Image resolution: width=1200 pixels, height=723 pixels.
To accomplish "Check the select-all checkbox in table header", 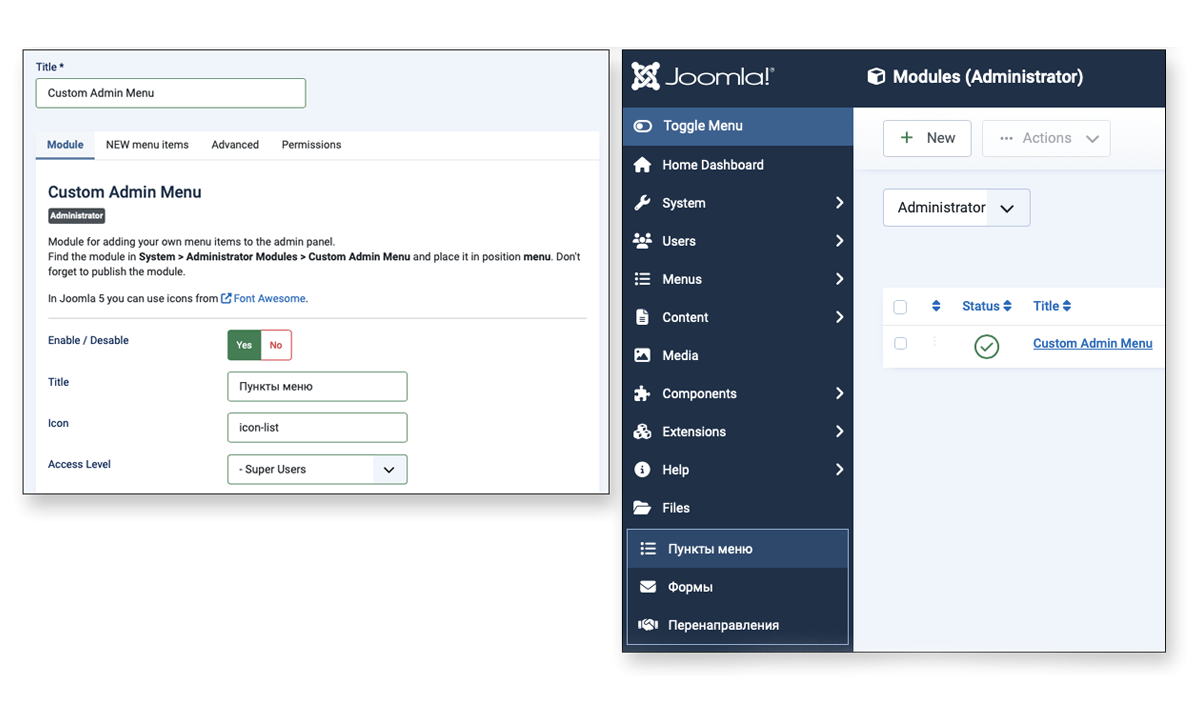I will [x=900, y=307].
